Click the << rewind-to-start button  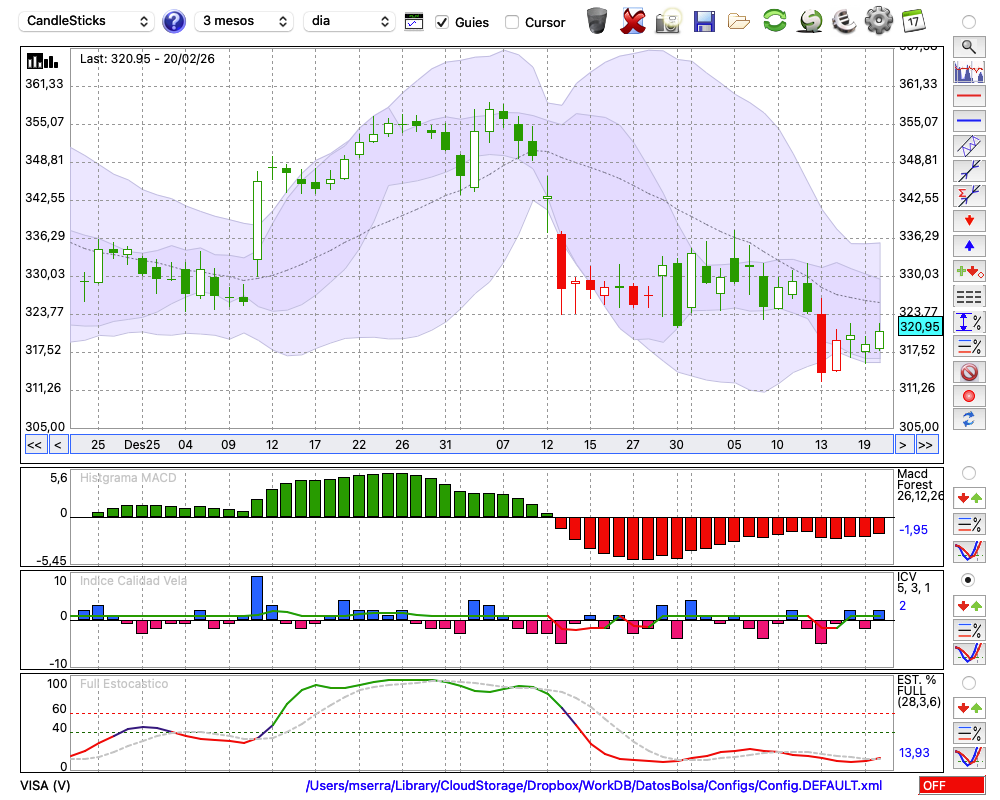point(34,445)
